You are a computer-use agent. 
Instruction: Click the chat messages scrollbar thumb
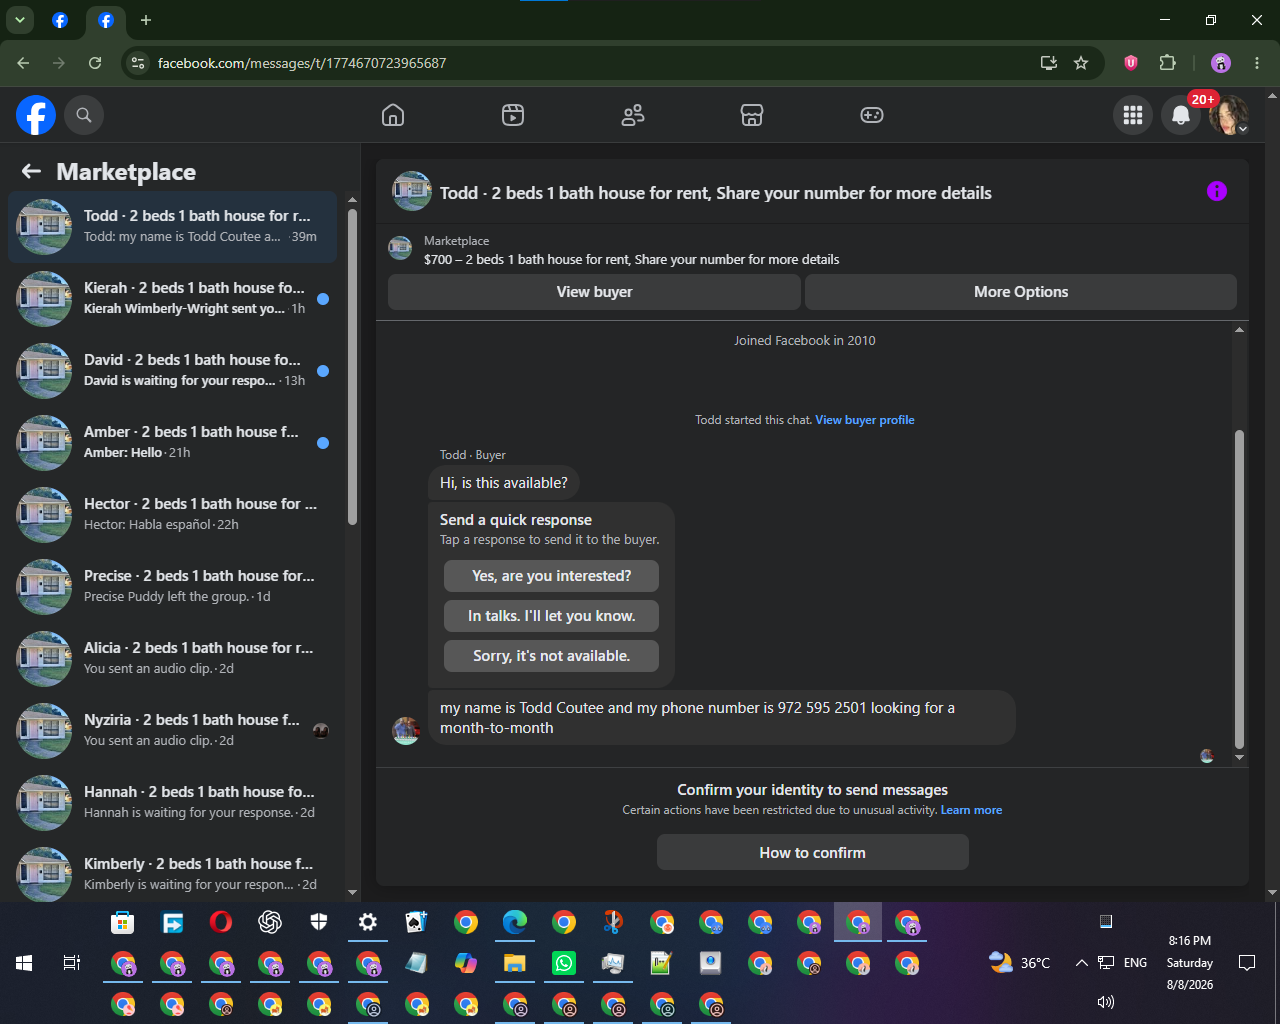pos(1239,589)
